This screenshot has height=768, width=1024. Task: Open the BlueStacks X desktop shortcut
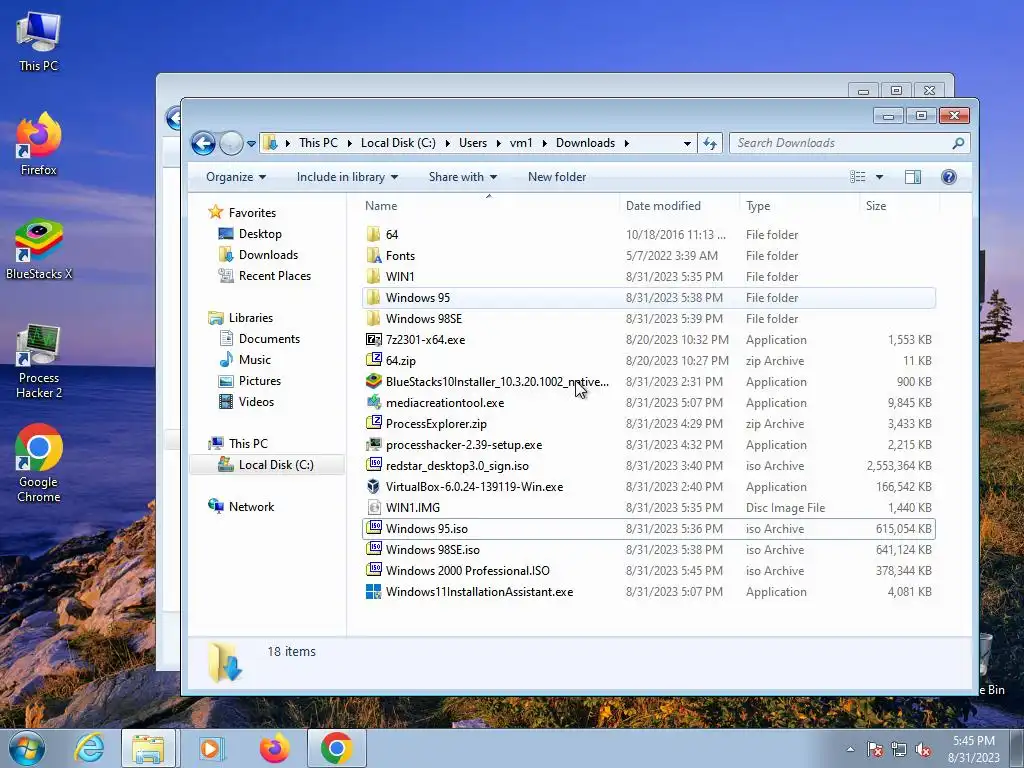point(39,249)
